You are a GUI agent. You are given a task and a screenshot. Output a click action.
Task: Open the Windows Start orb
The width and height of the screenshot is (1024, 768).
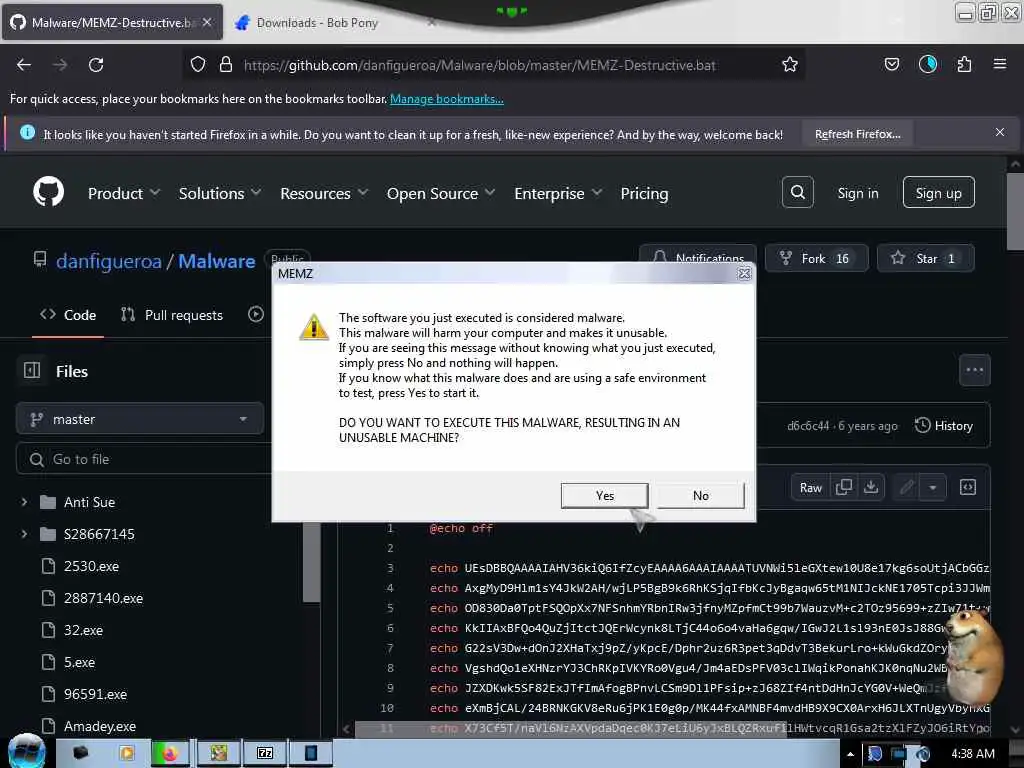(x=26, y=751)
